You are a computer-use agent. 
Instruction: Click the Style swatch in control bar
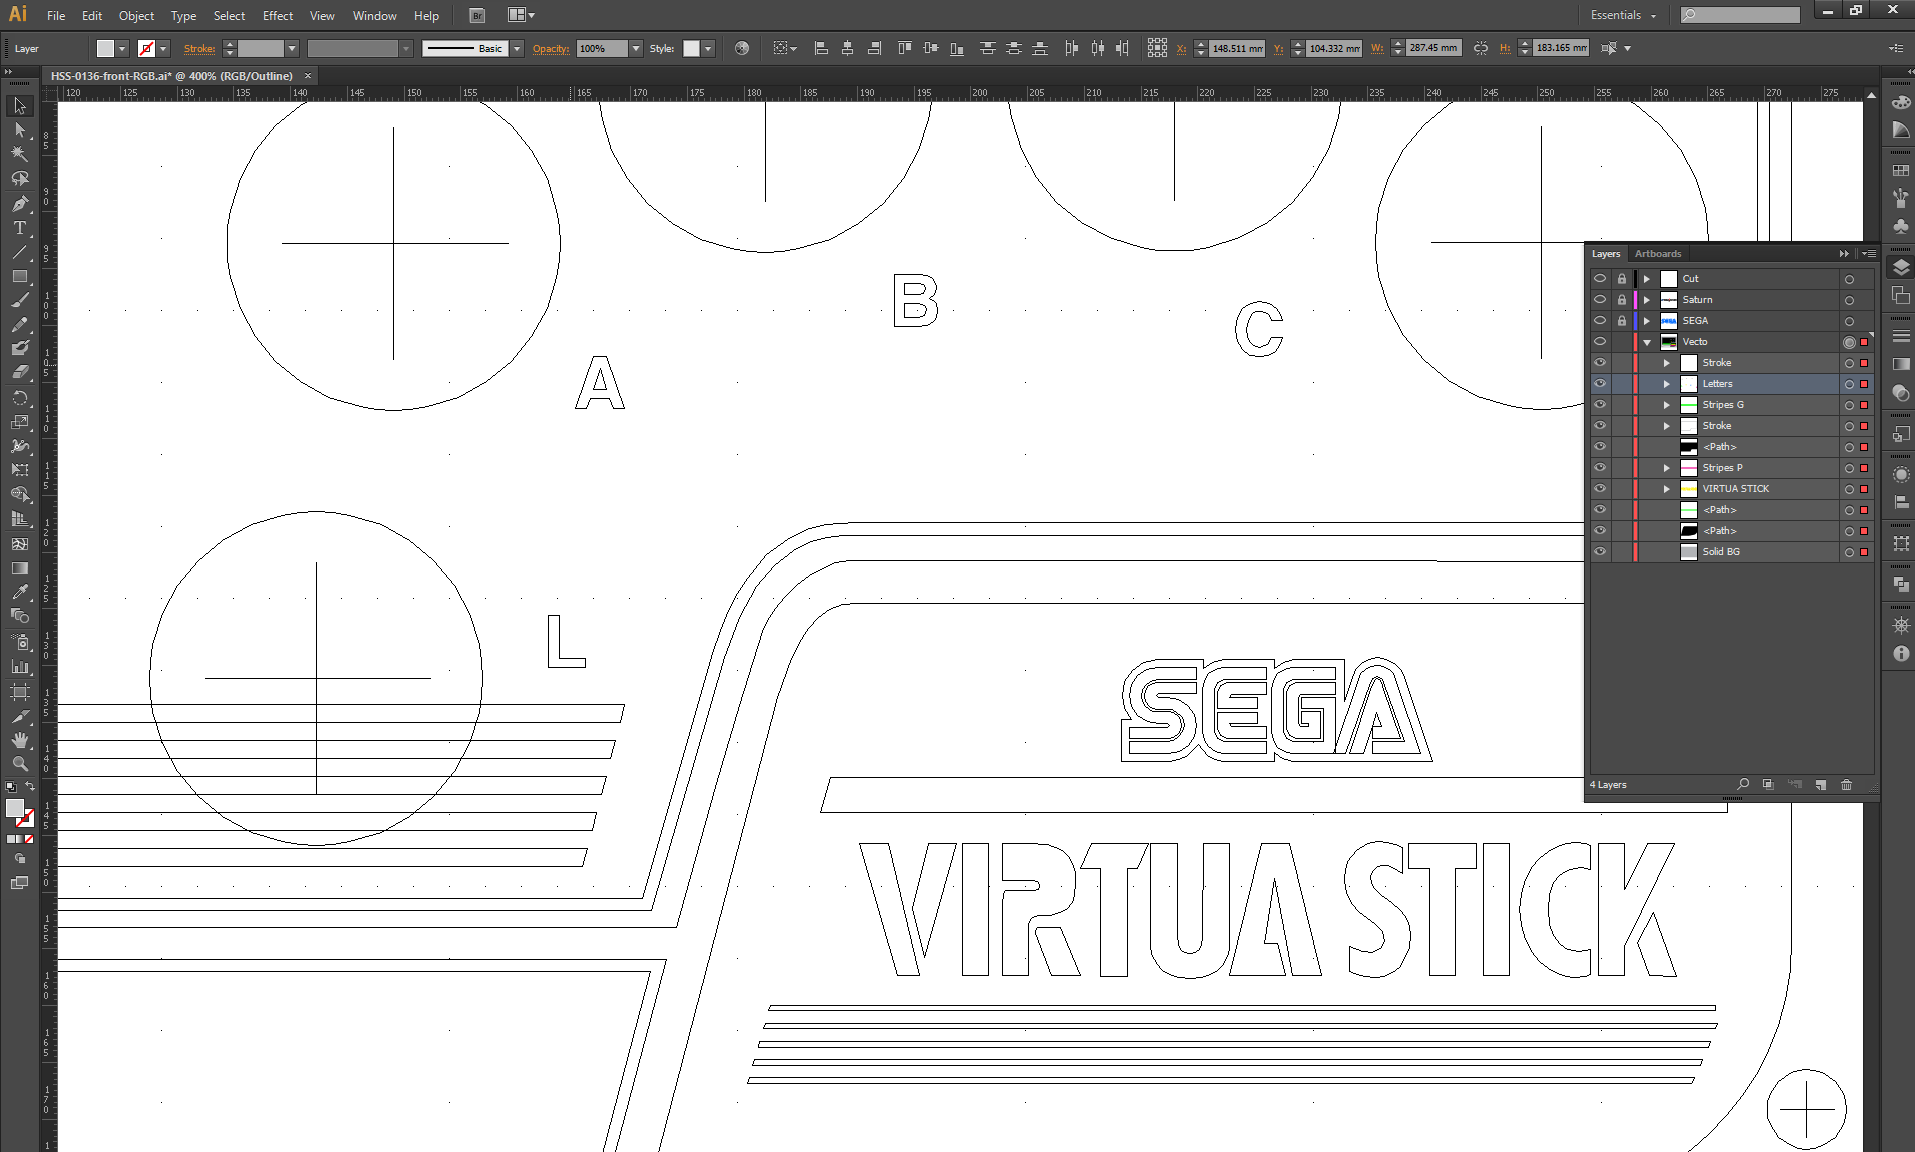coord(691,48)
